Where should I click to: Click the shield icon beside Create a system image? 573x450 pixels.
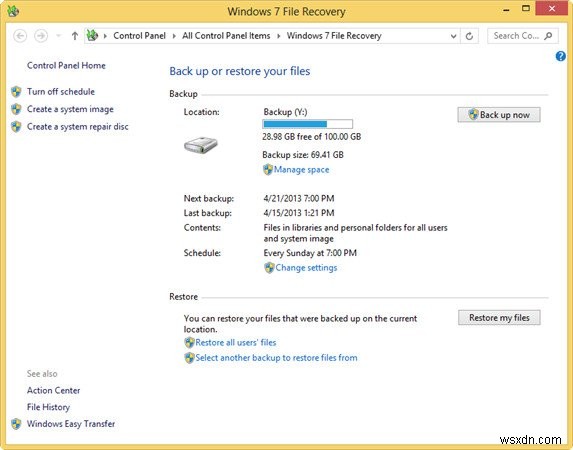click(x=16, y=109)
